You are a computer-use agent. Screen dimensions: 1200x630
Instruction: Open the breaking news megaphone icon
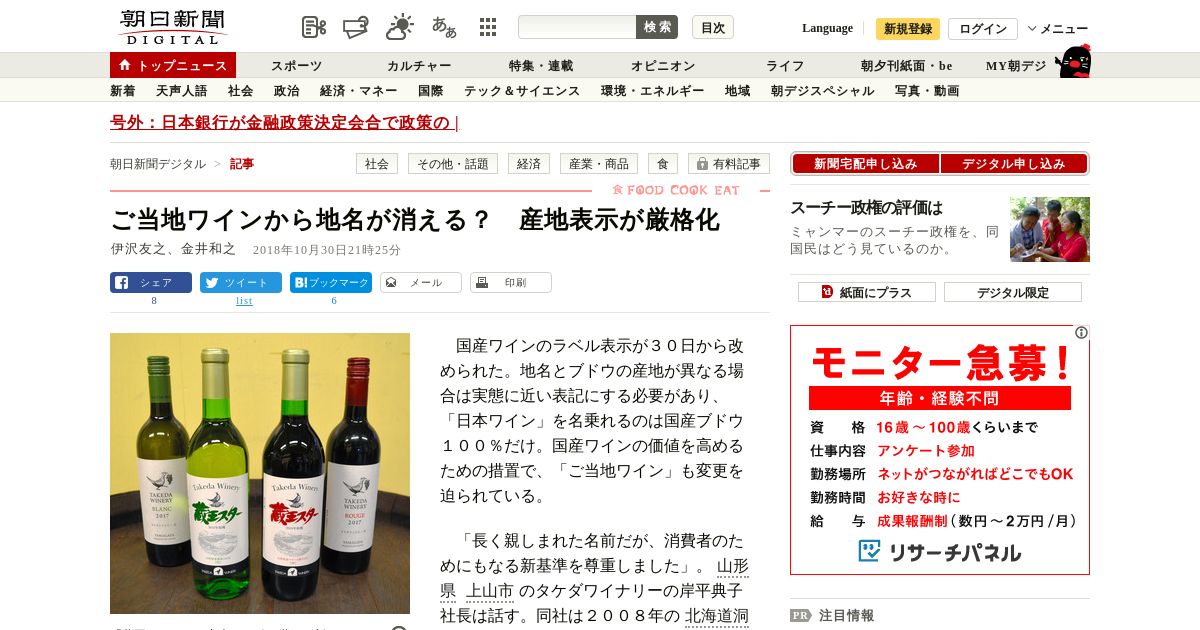click(357, 27)
